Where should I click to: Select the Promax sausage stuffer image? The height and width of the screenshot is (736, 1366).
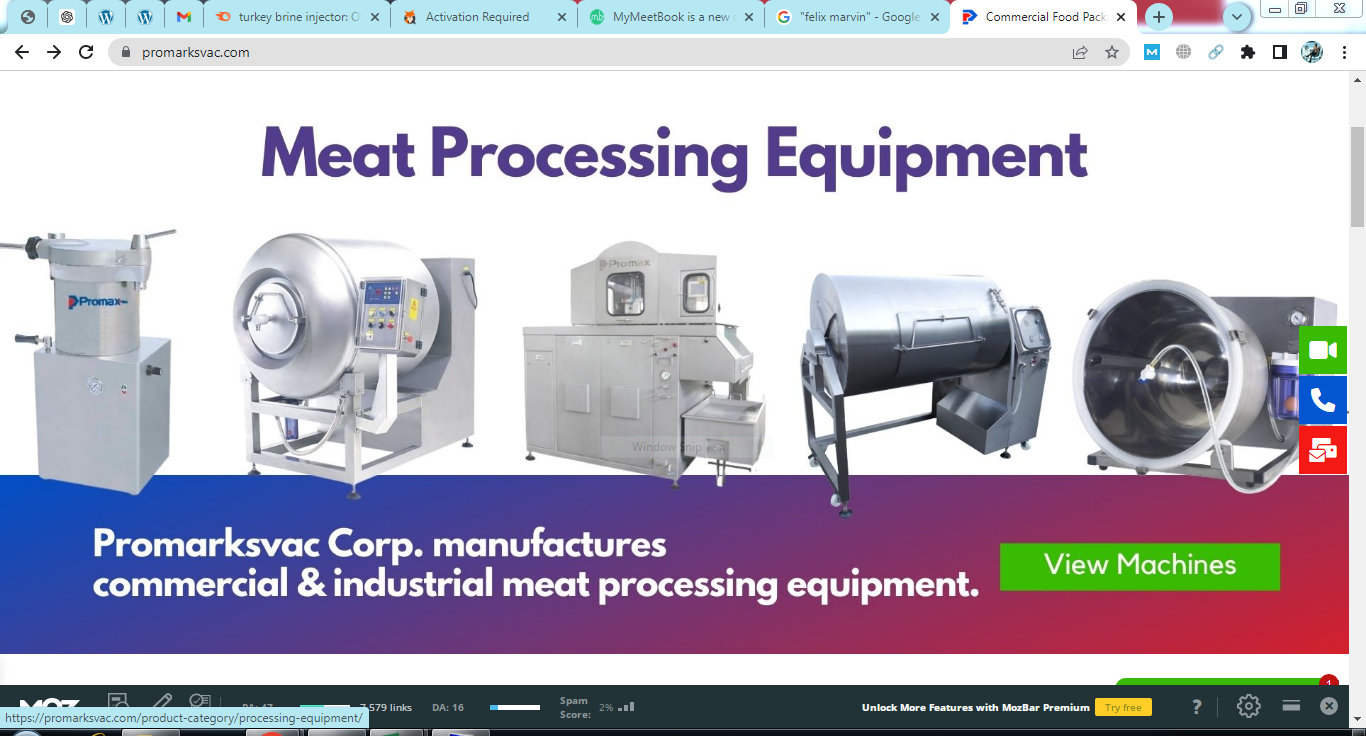coord(88,362)
